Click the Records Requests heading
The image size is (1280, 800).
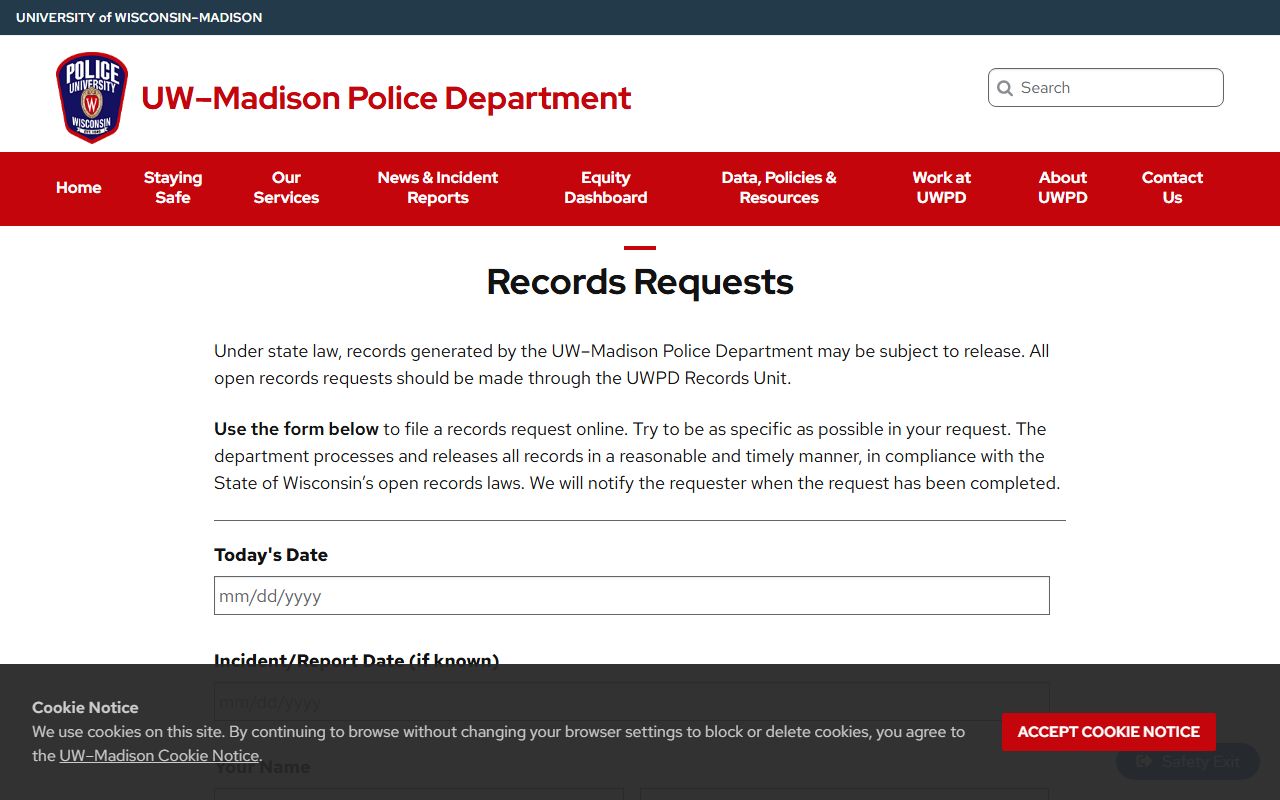pyautogui.click(x=640, y=282)
